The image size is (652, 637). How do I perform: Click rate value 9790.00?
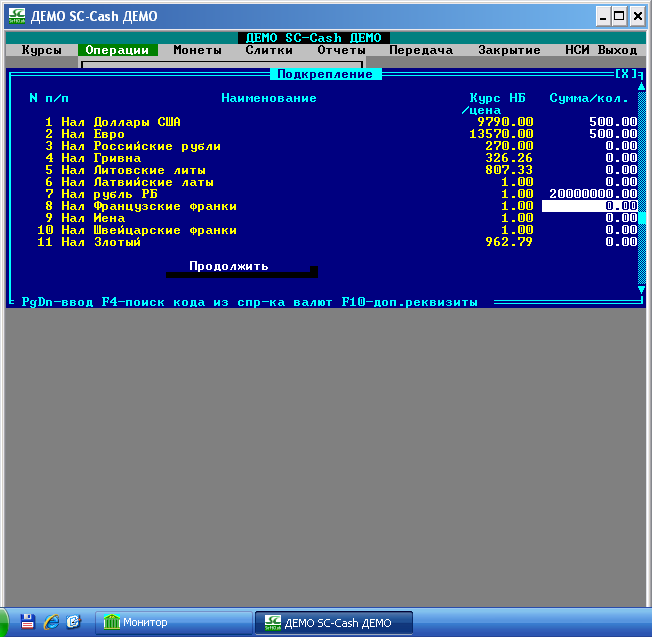point(505,122)
